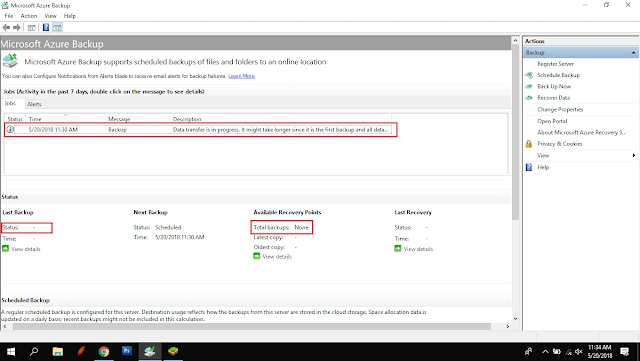Click the Forward arrow toolbar icon
Screen dimensions: 640x361
coord(17,27)
